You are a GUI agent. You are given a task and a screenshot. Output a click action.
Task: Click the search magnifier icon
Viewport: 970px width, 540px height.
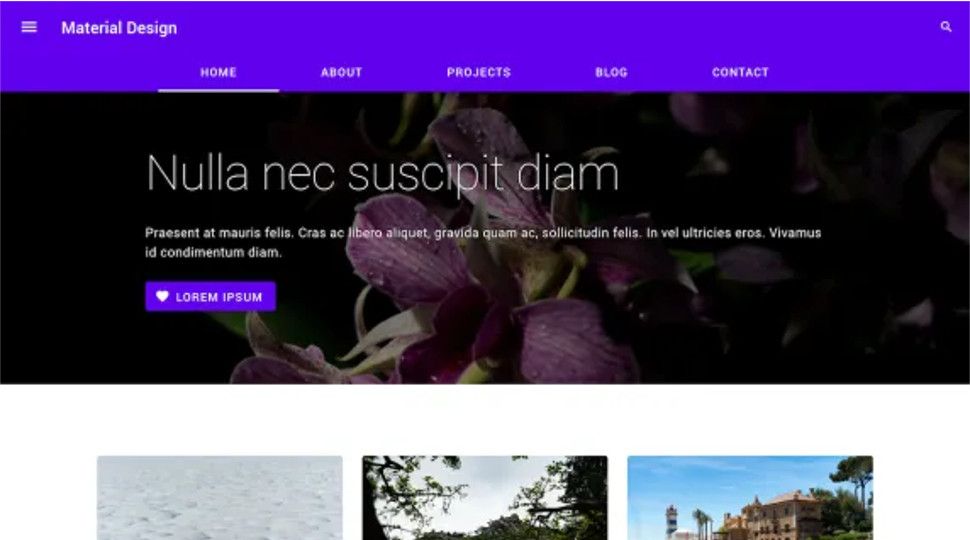pos(946,27)
